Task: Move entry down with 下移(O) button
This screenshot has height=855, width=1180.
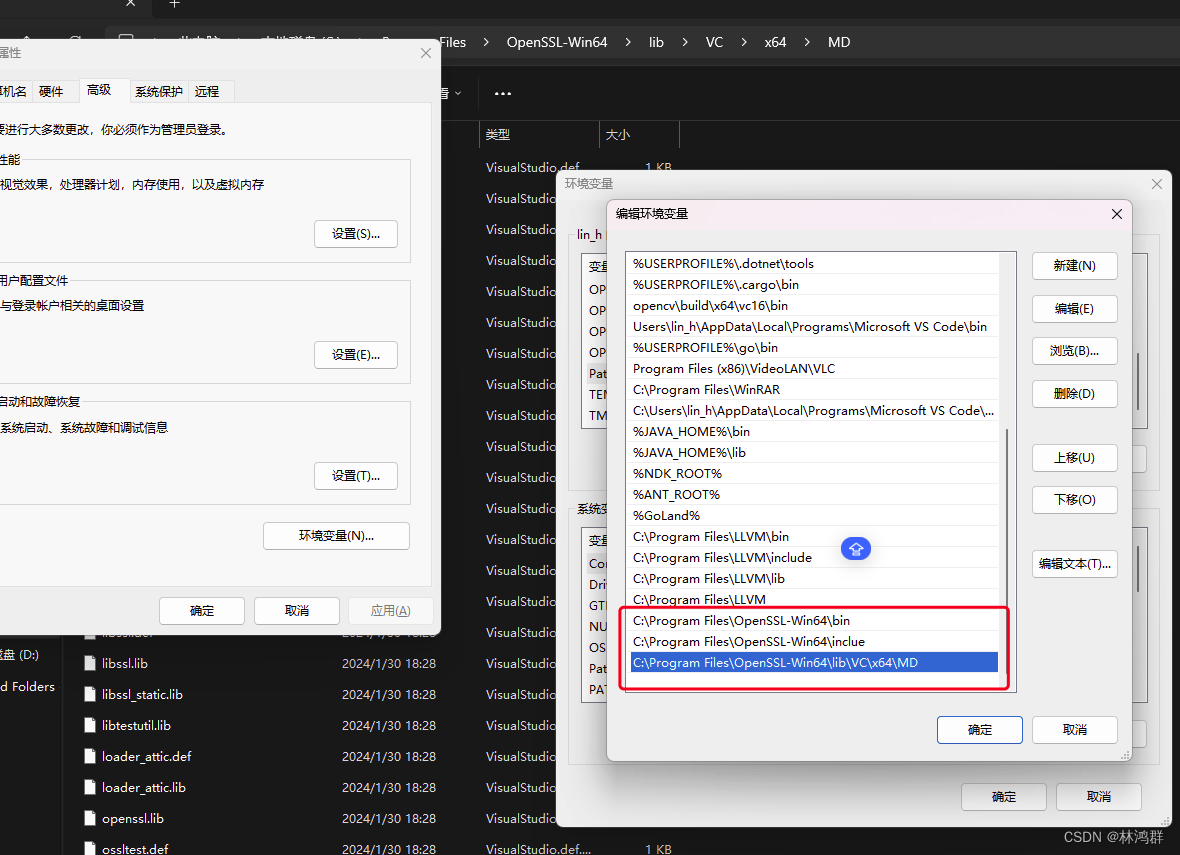Action: (x=1074, y=500)
